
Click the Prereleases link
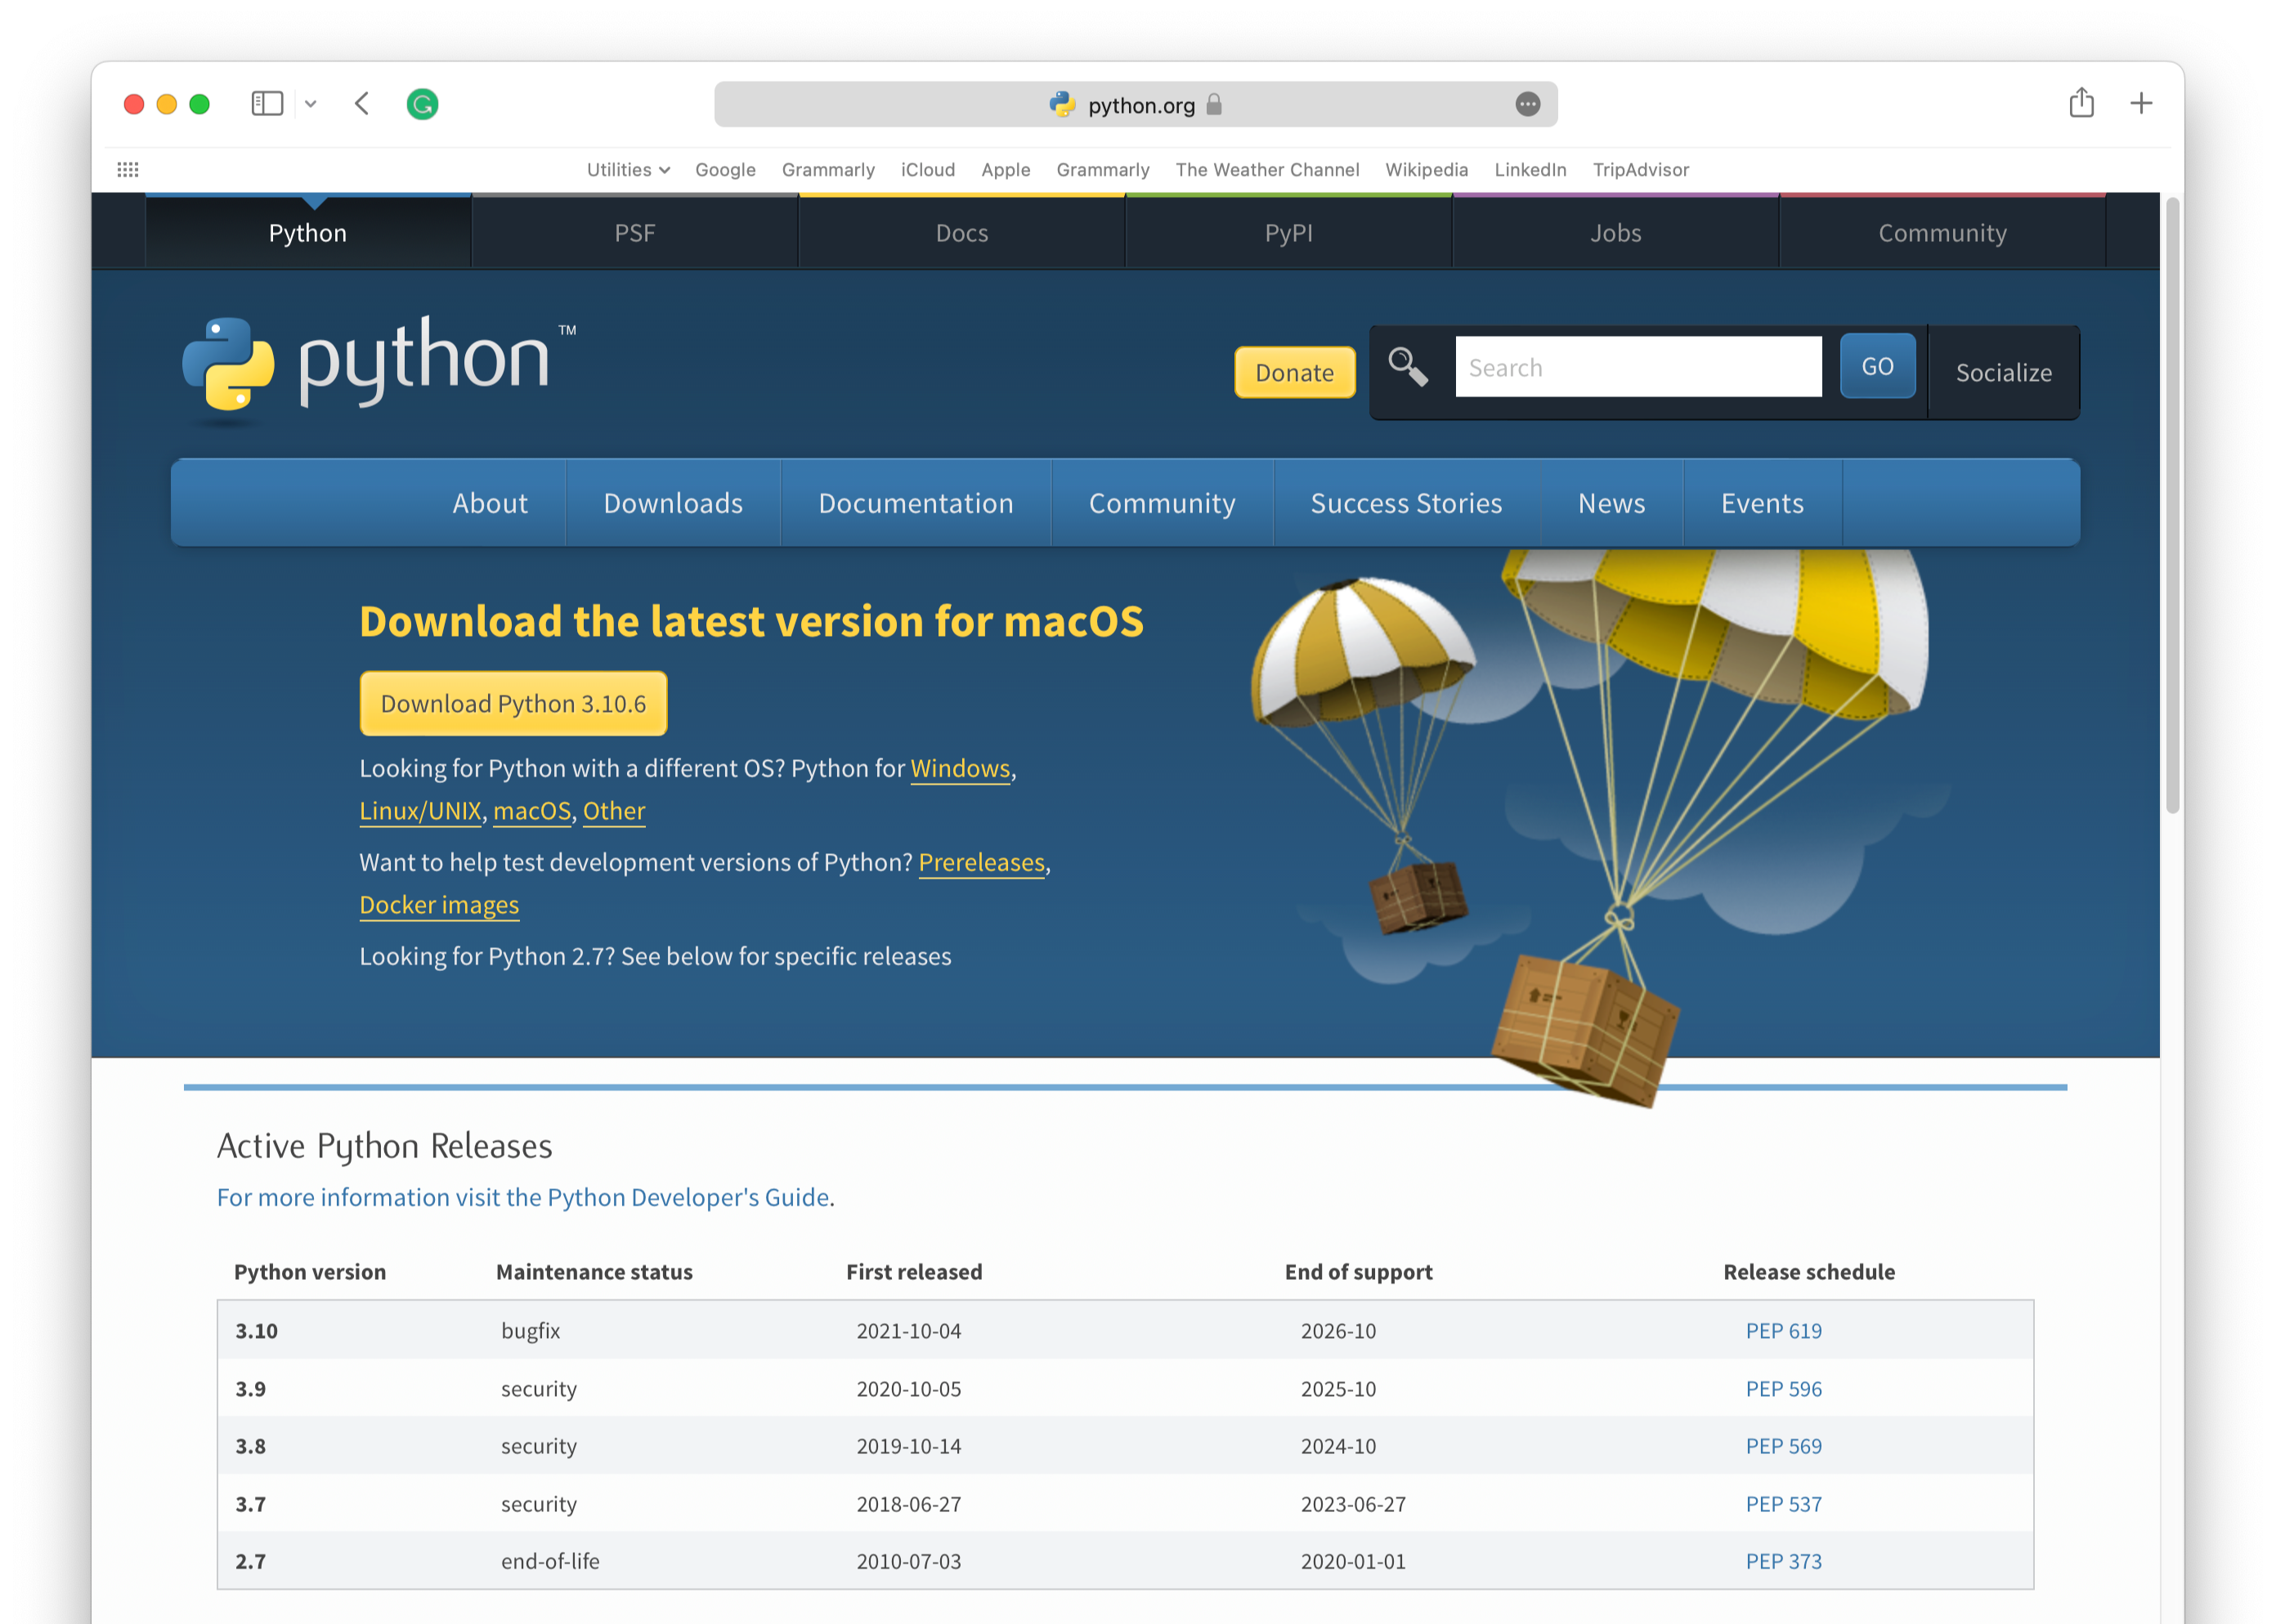tap(981, 862)
